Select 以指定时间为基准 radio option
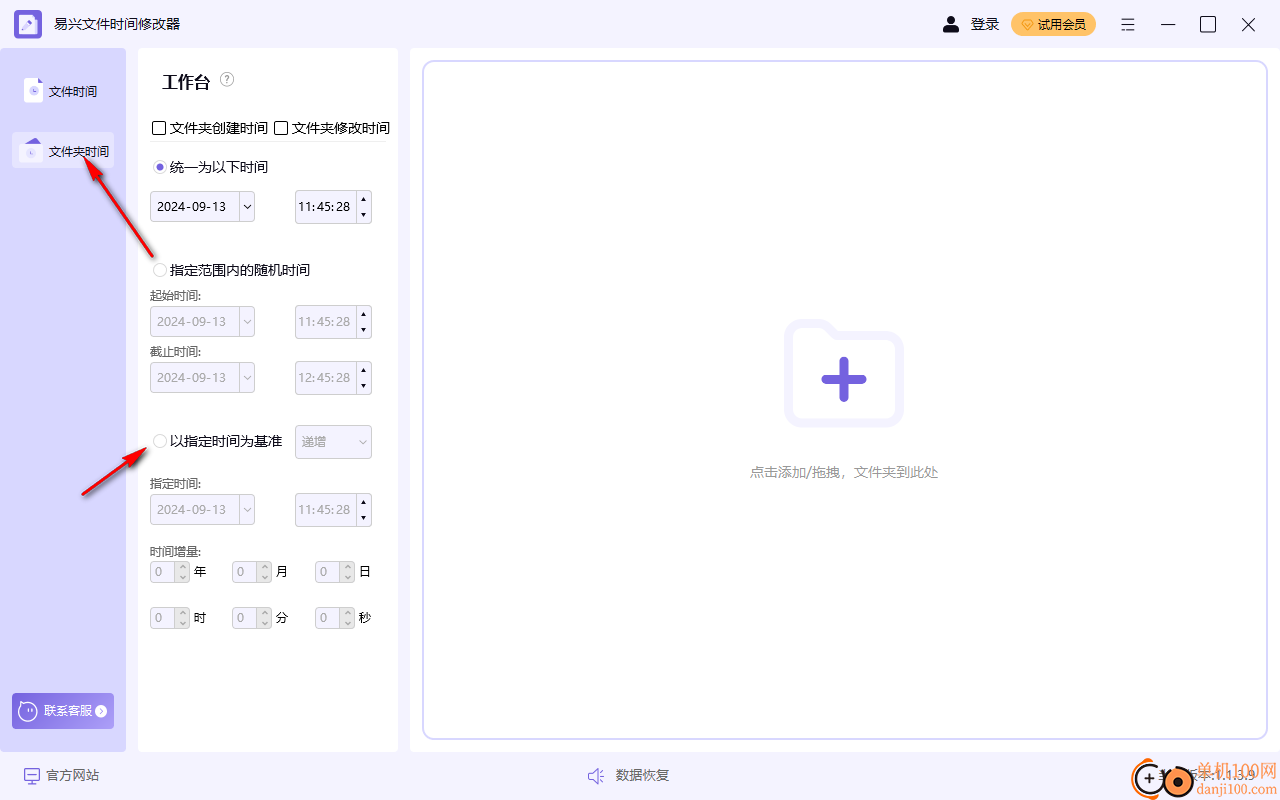Image resolution: width=1280 pixels, height=800 pixels. coord(160,441)
